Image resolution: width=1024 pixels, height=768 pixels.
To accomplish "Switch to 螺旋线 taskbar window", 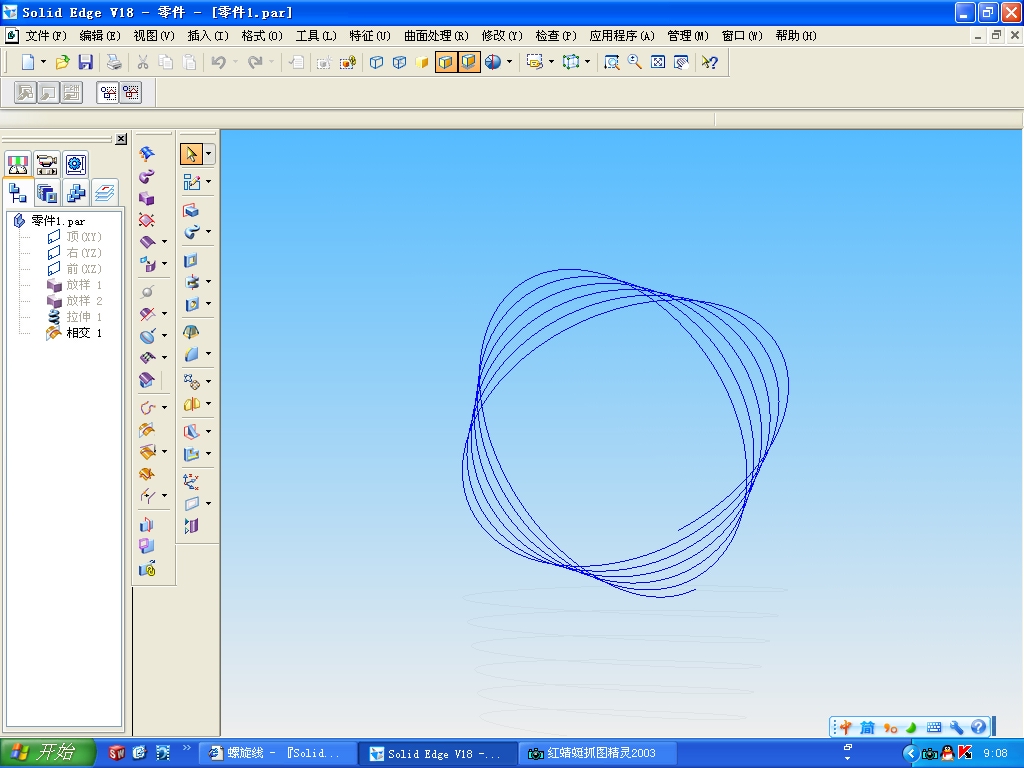I will [x=277, y=753].
